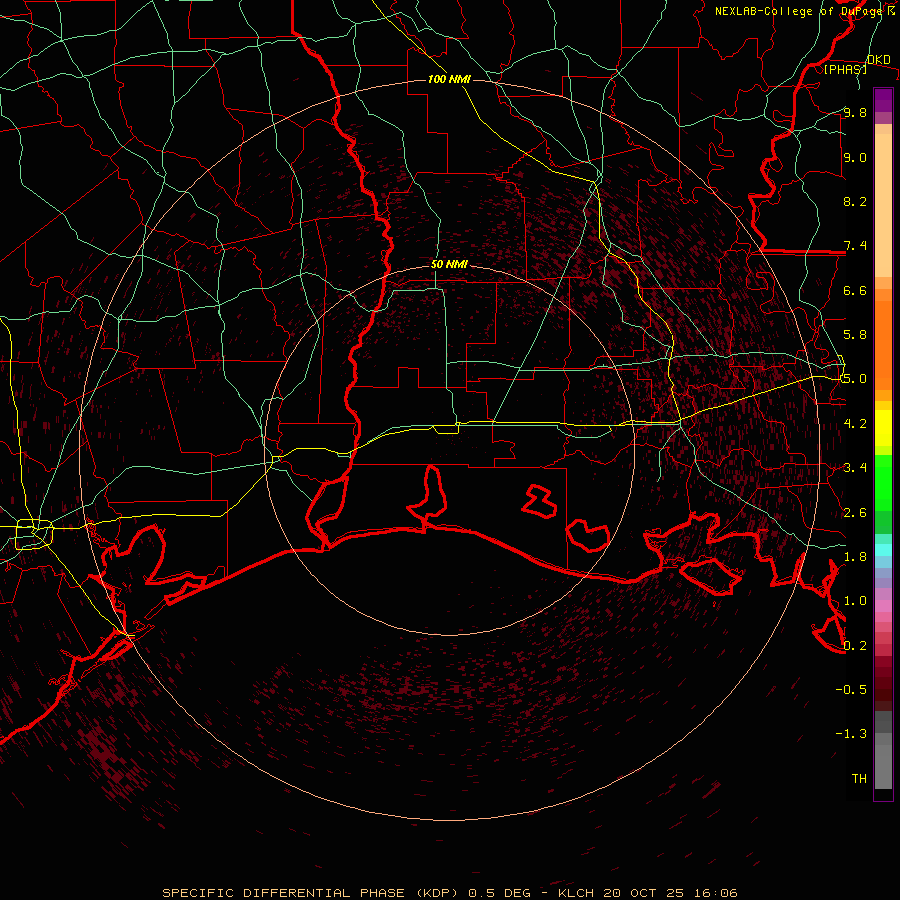900x900 pixels.
Task: Click the -0.5 legend value
Action: tap(851, 689)
